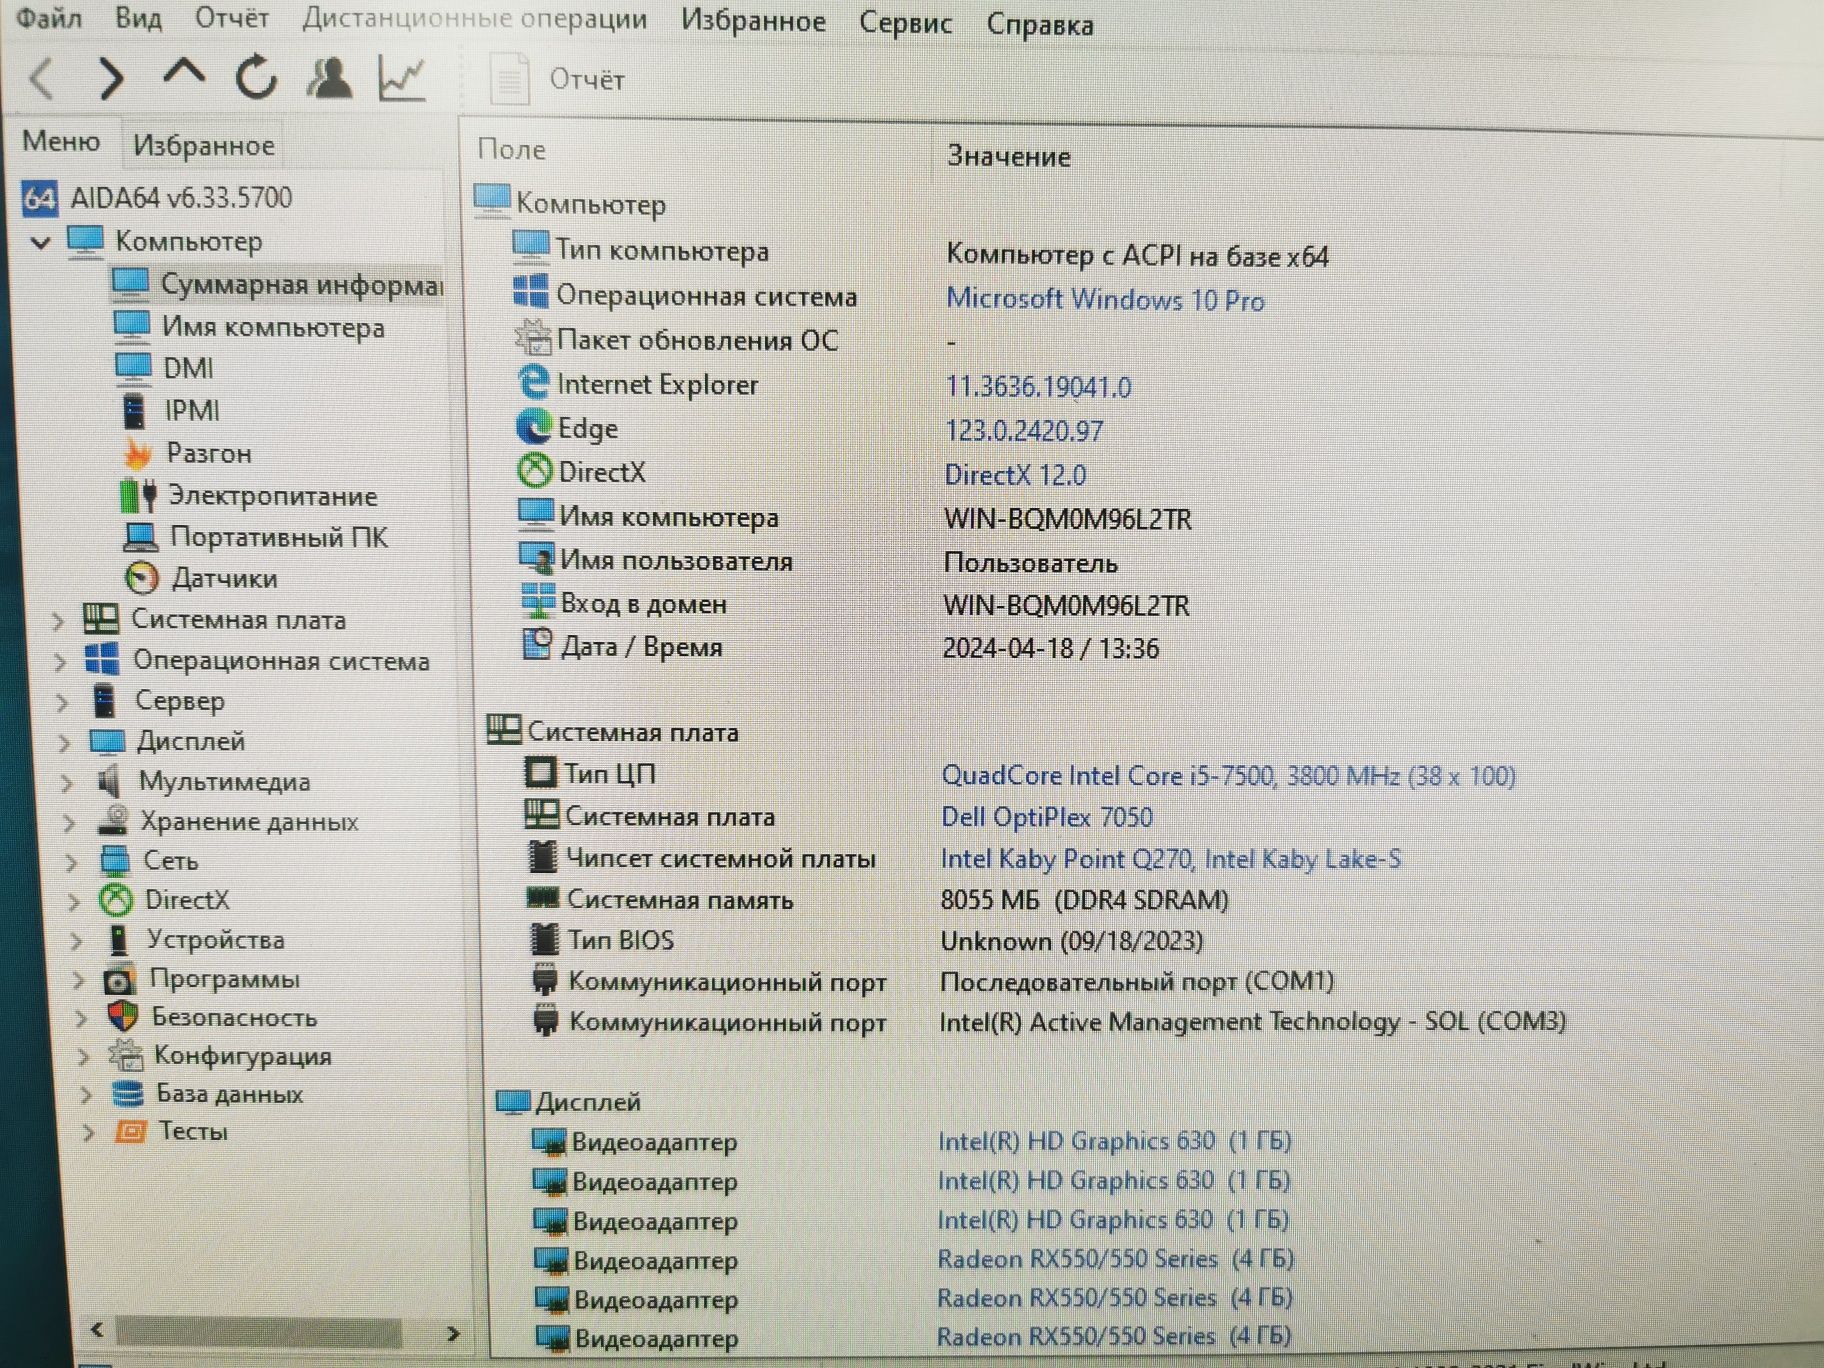Select the Тип ЦП row icon
The width and height of the screenshot is (1824, 1368).
(x=541, y=773)
